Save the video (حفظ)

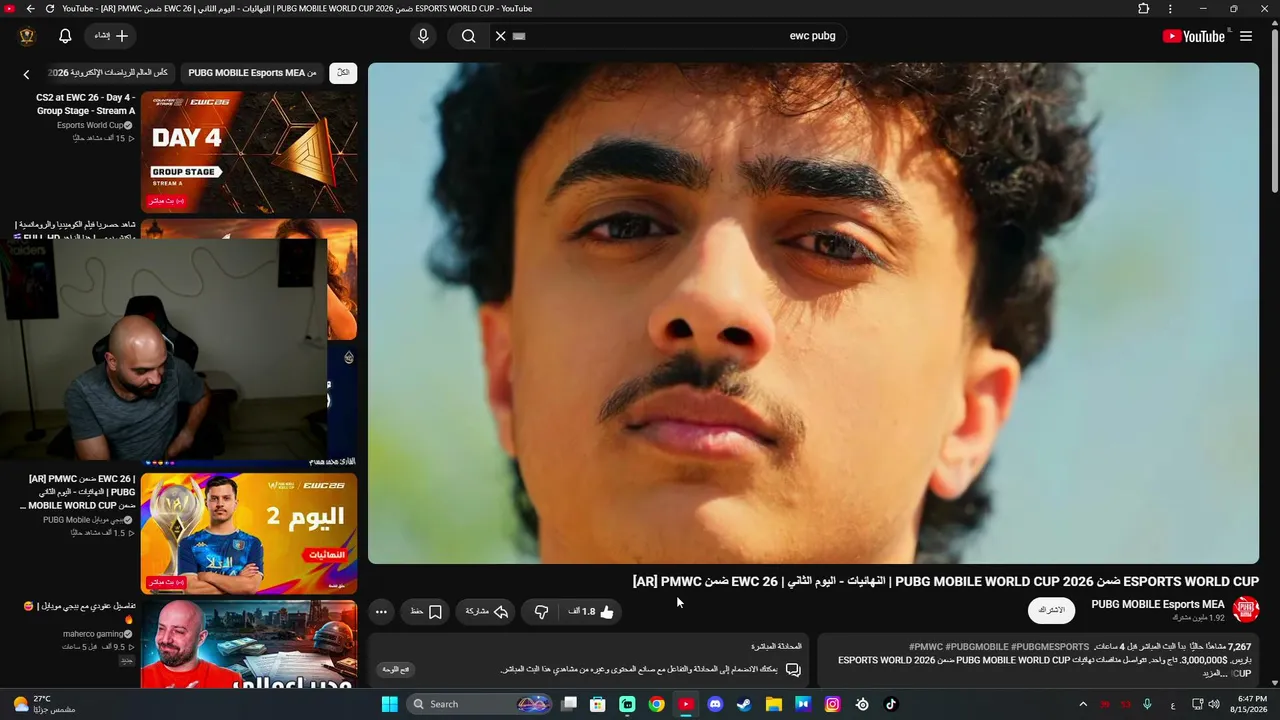coord(426,611)
